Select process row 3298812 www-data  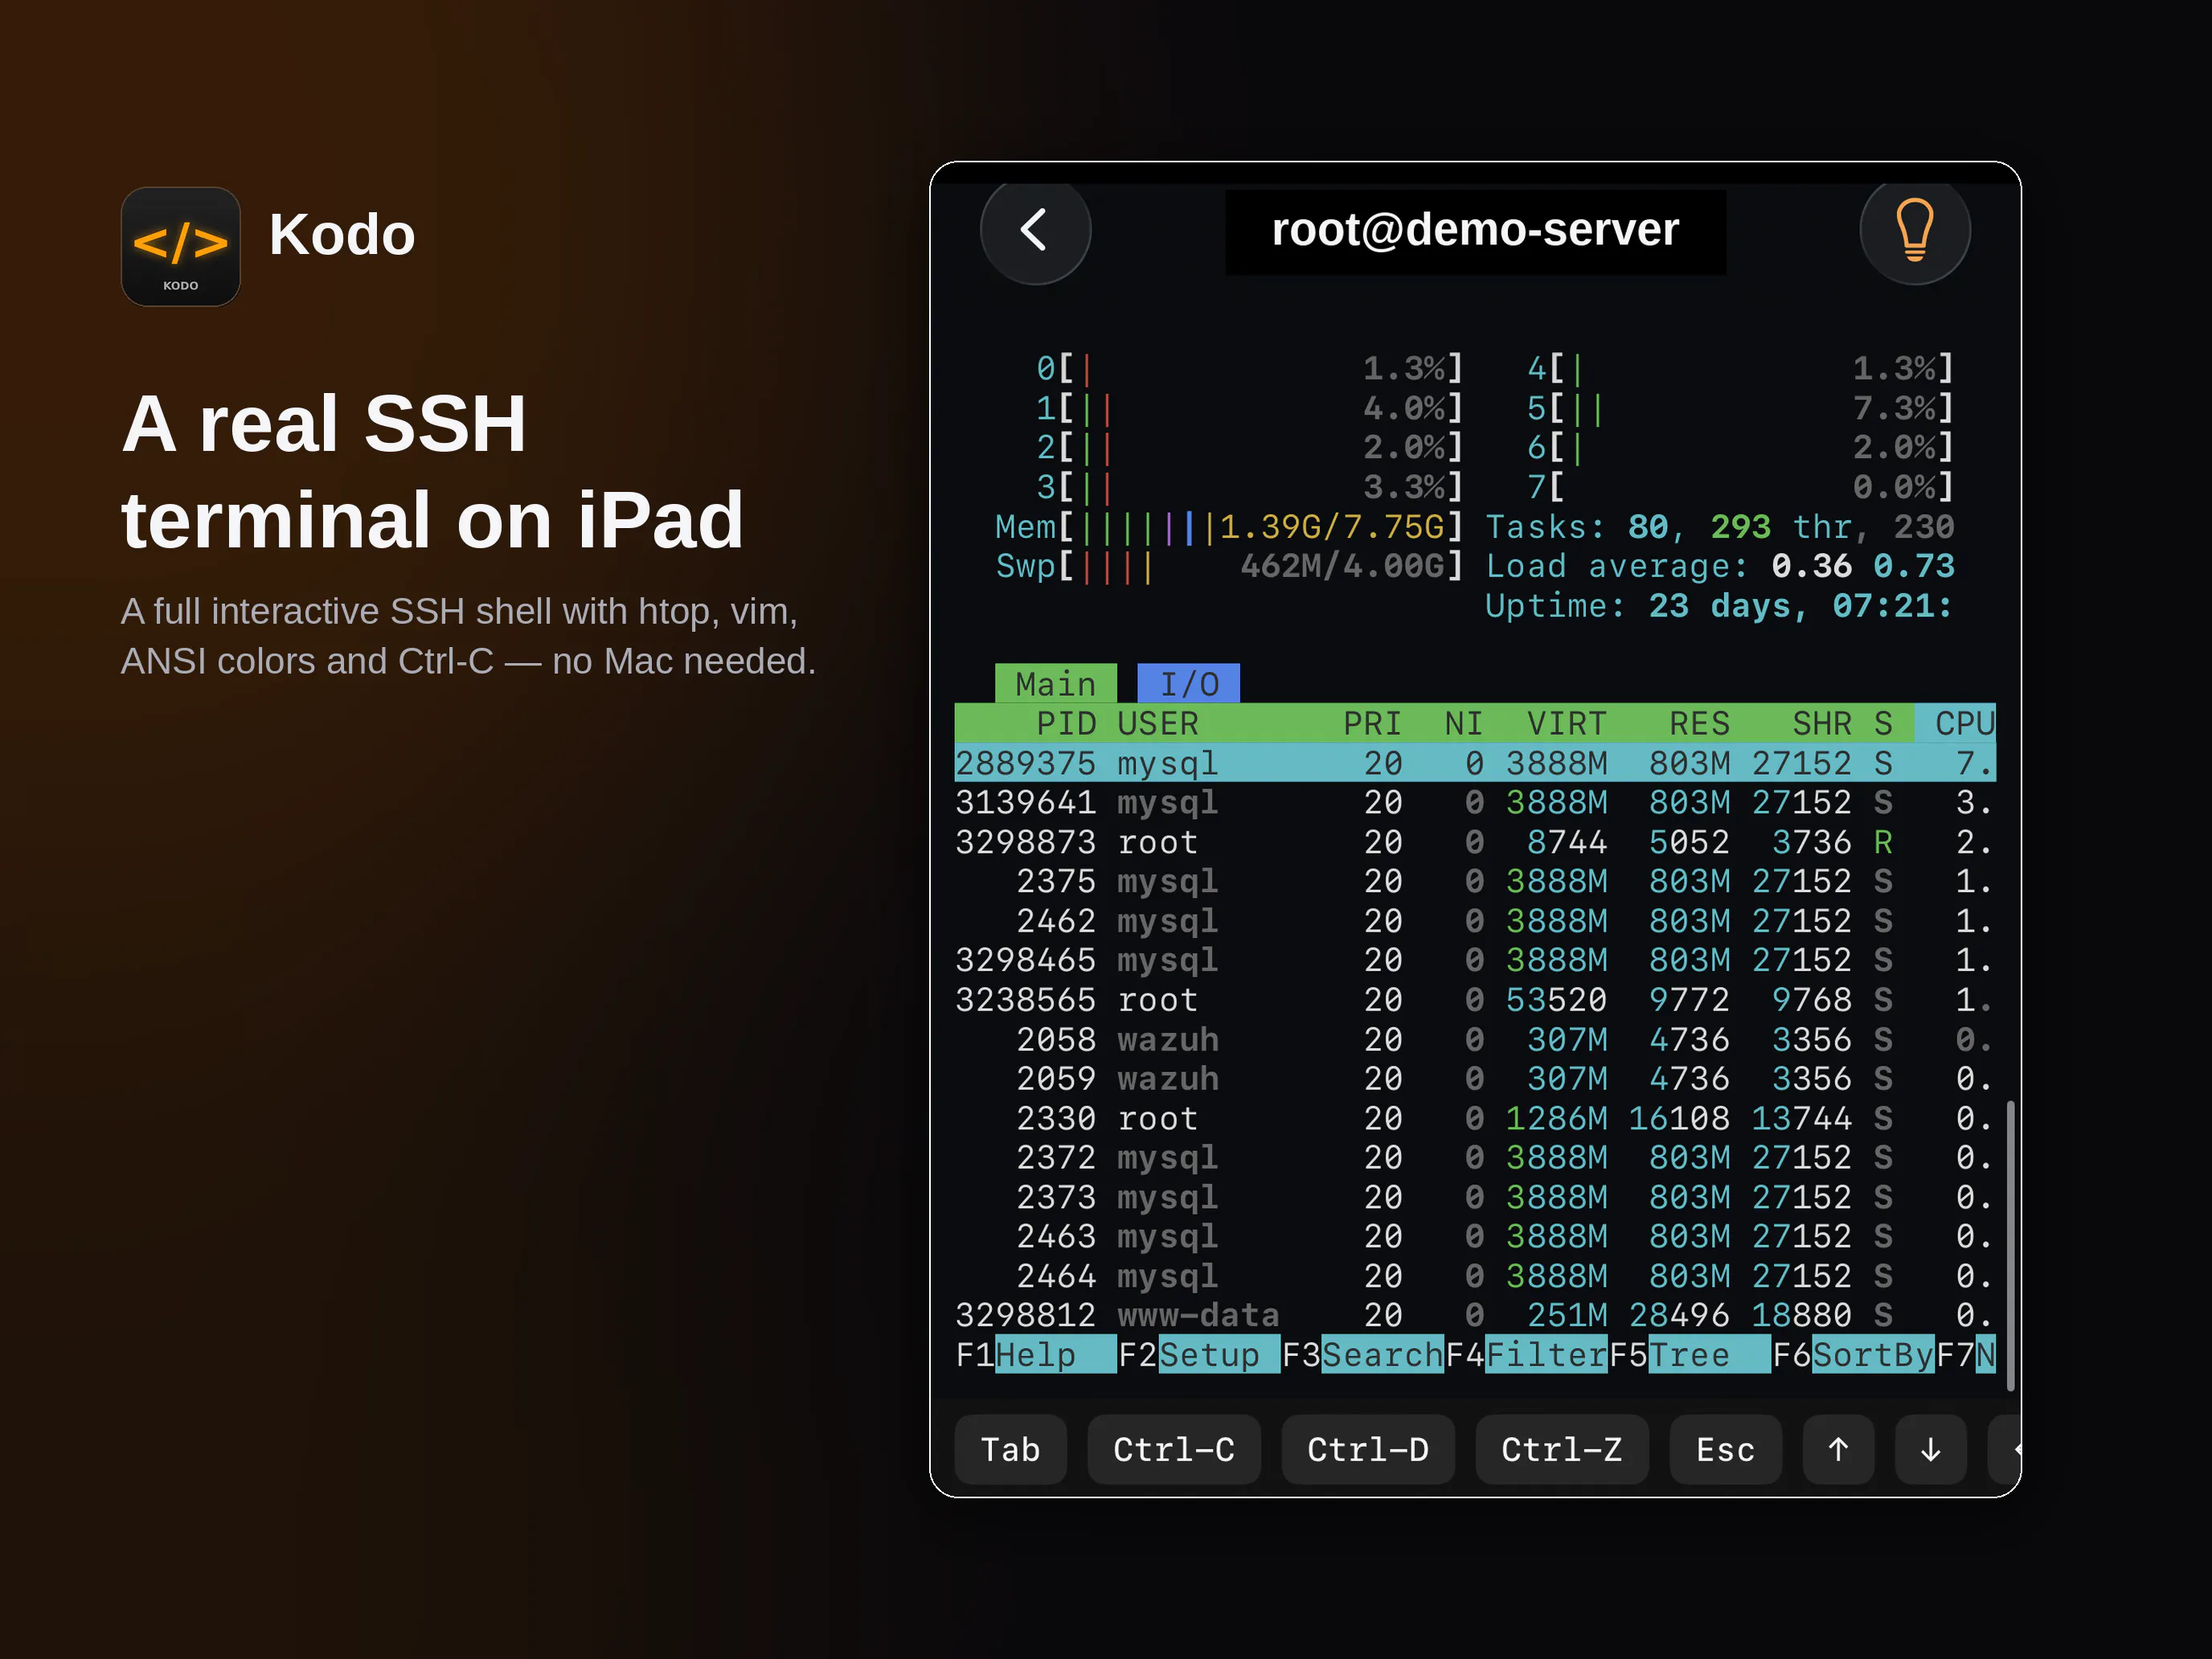pyautogui.click(x=1475, y=1316)
